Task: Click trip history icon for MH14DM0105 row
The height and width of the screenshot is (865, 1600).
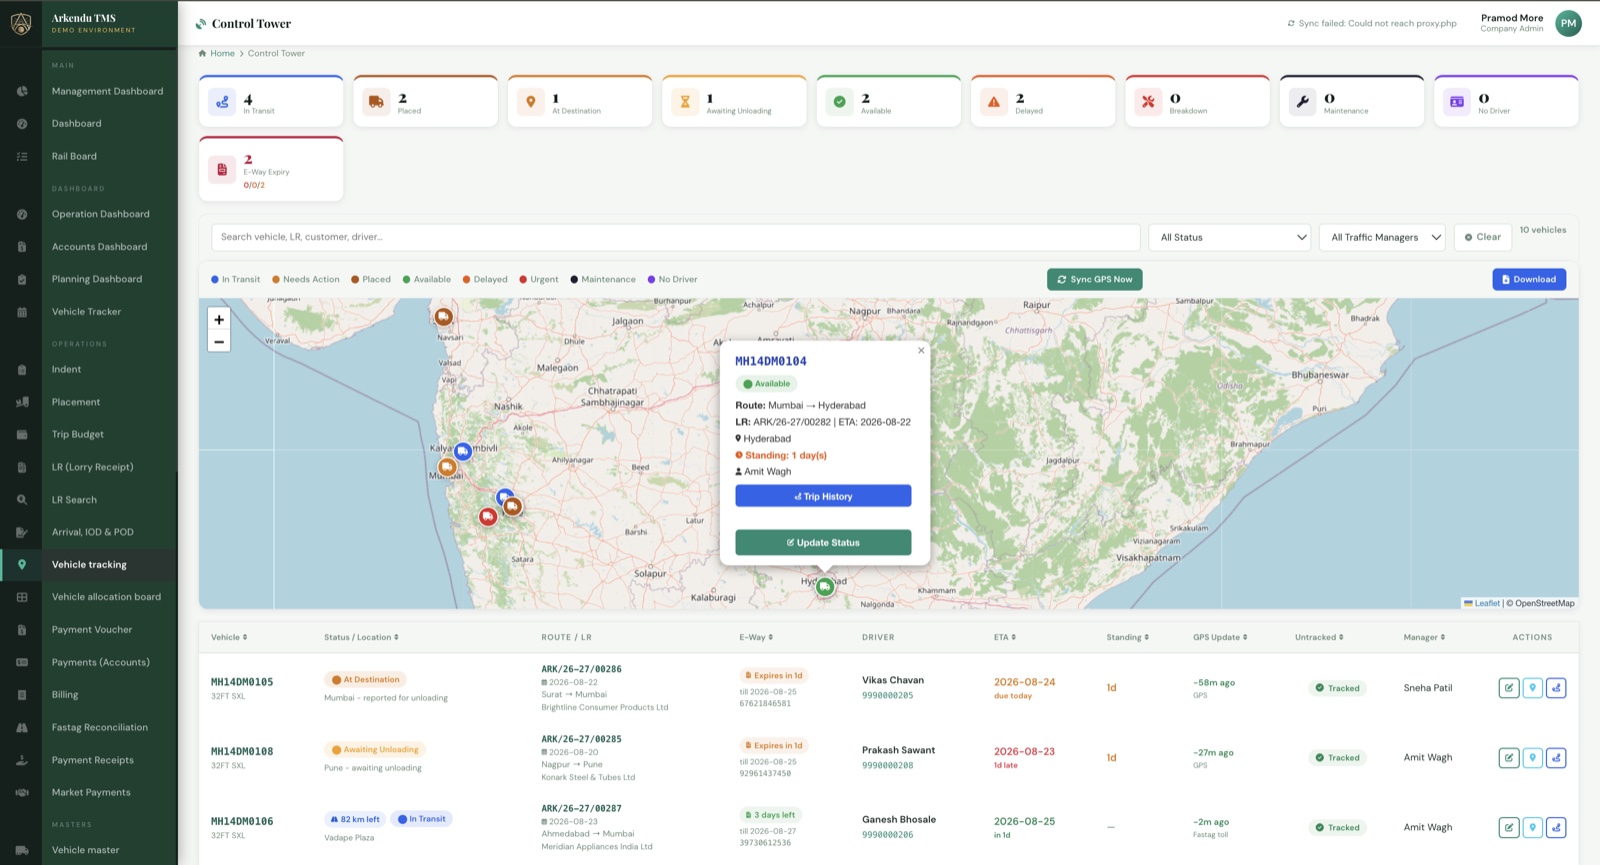Action: (1556, 688)
